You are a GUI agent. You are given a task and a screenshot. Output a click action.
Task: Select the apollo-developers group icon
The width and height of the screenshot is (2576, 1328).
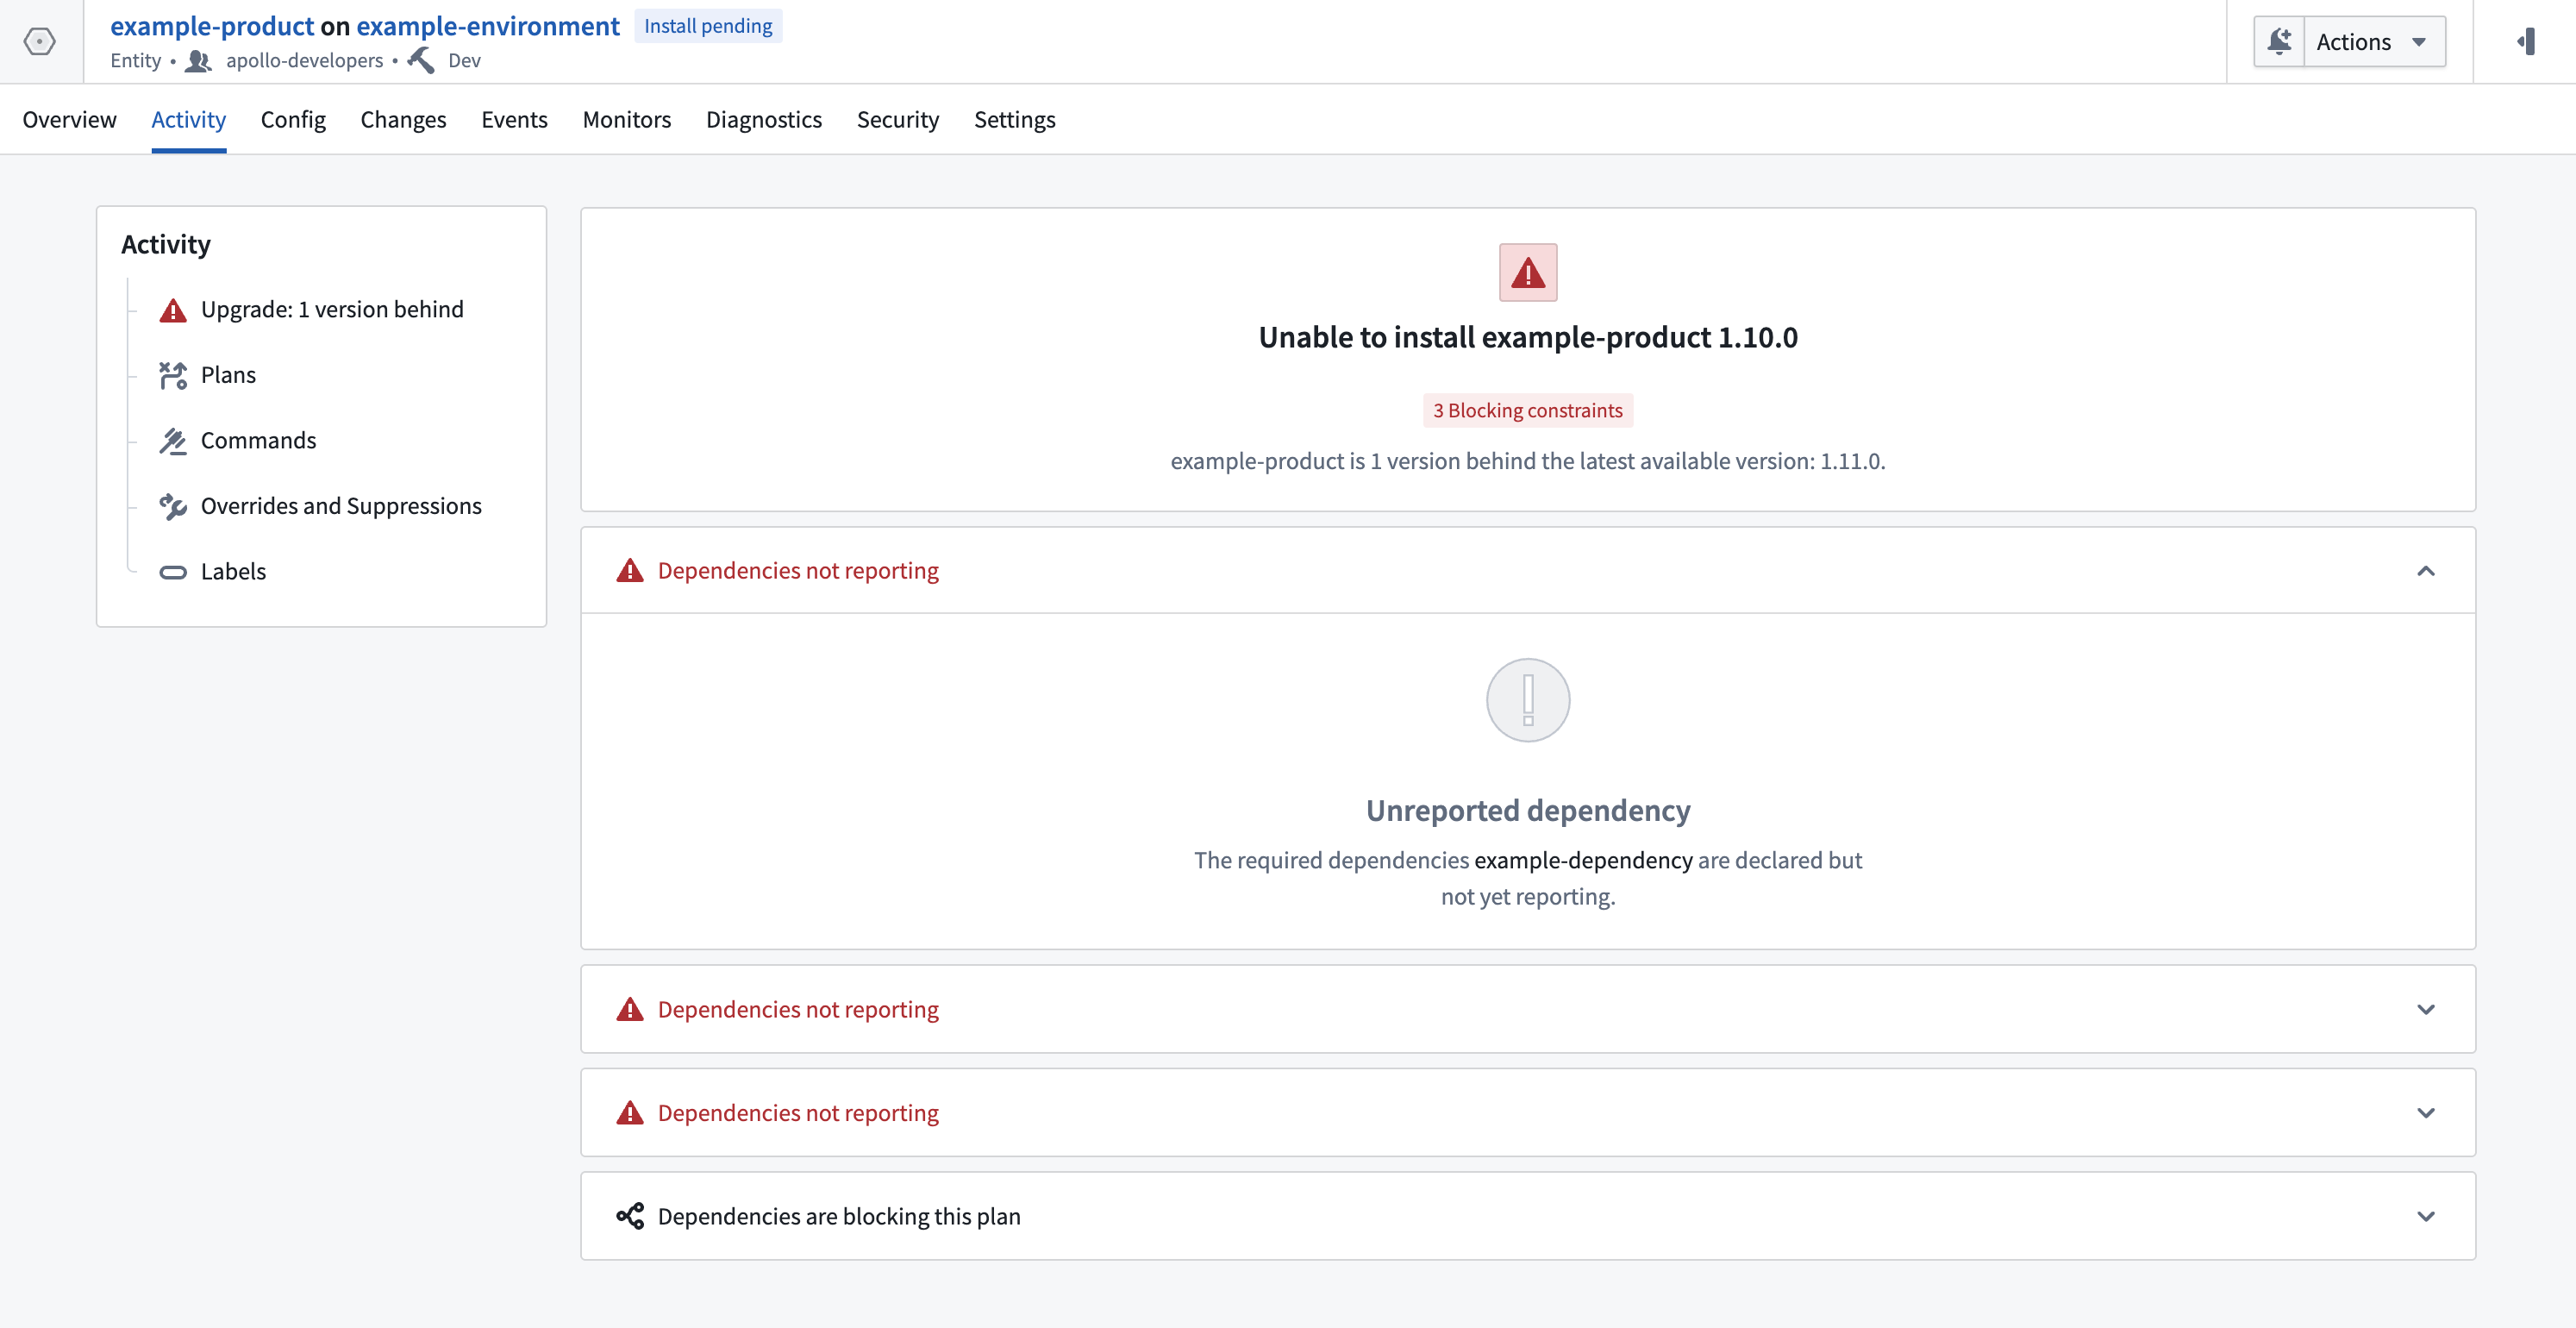198,61
